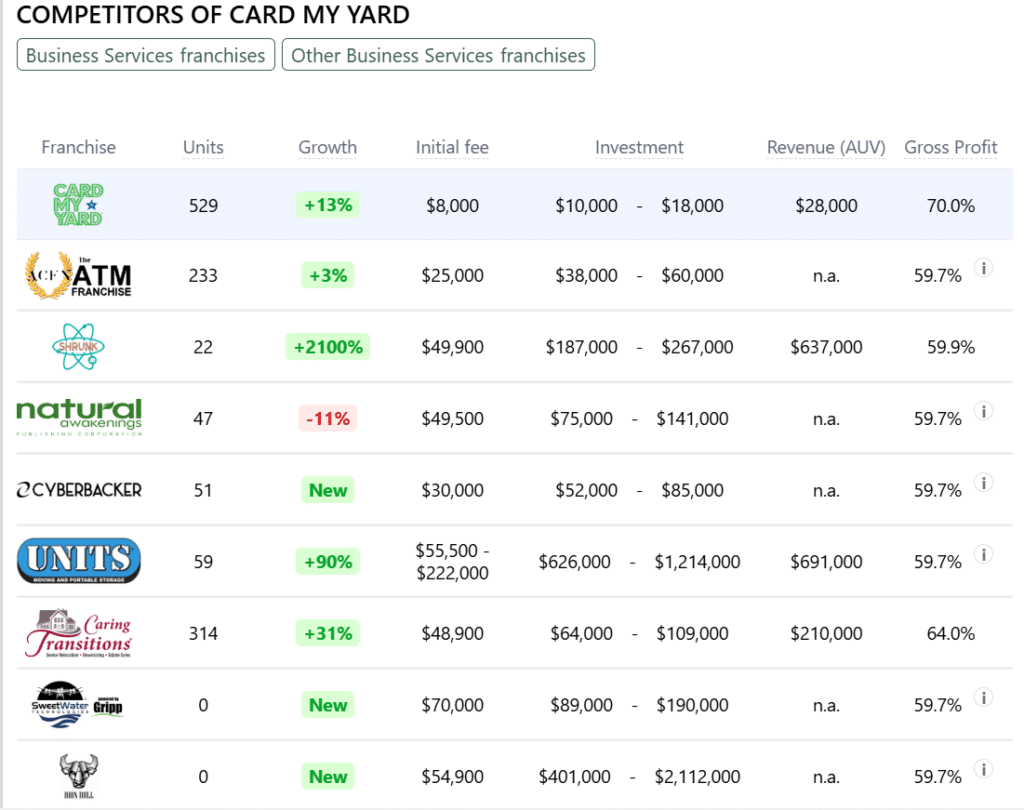1024x810 pixels.
Task: Select the 529 units value
Action: [x=203, y=206]
